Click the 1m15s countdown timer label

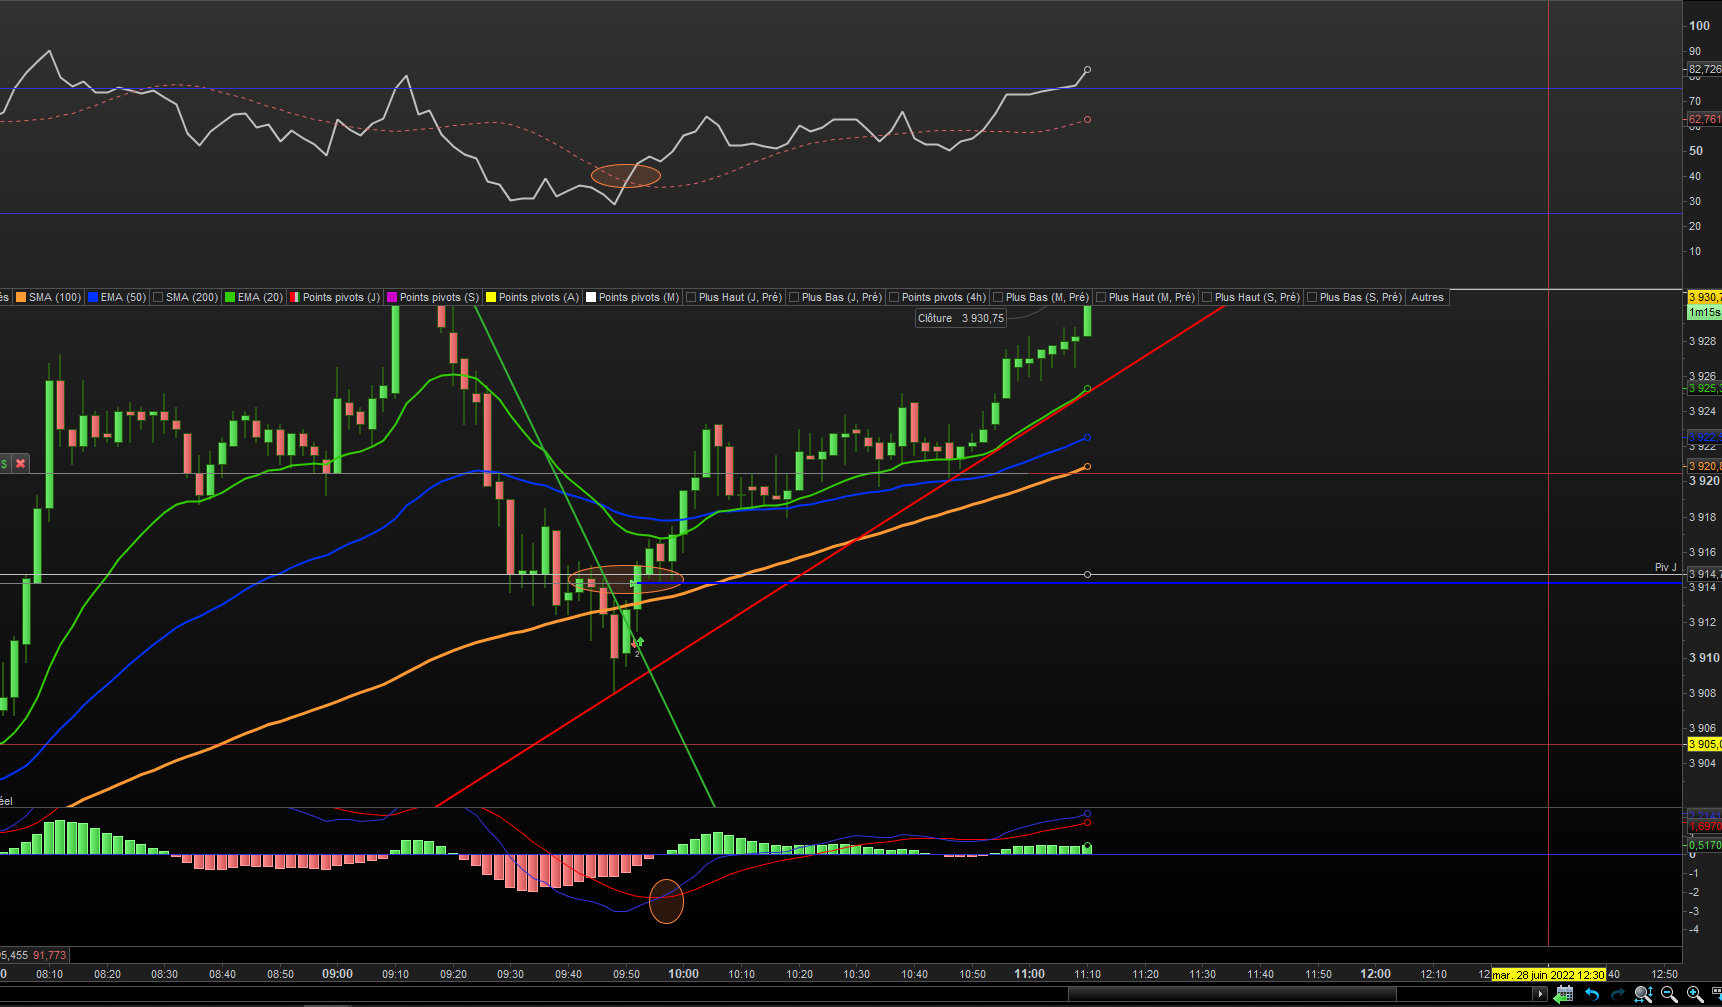1704,312
